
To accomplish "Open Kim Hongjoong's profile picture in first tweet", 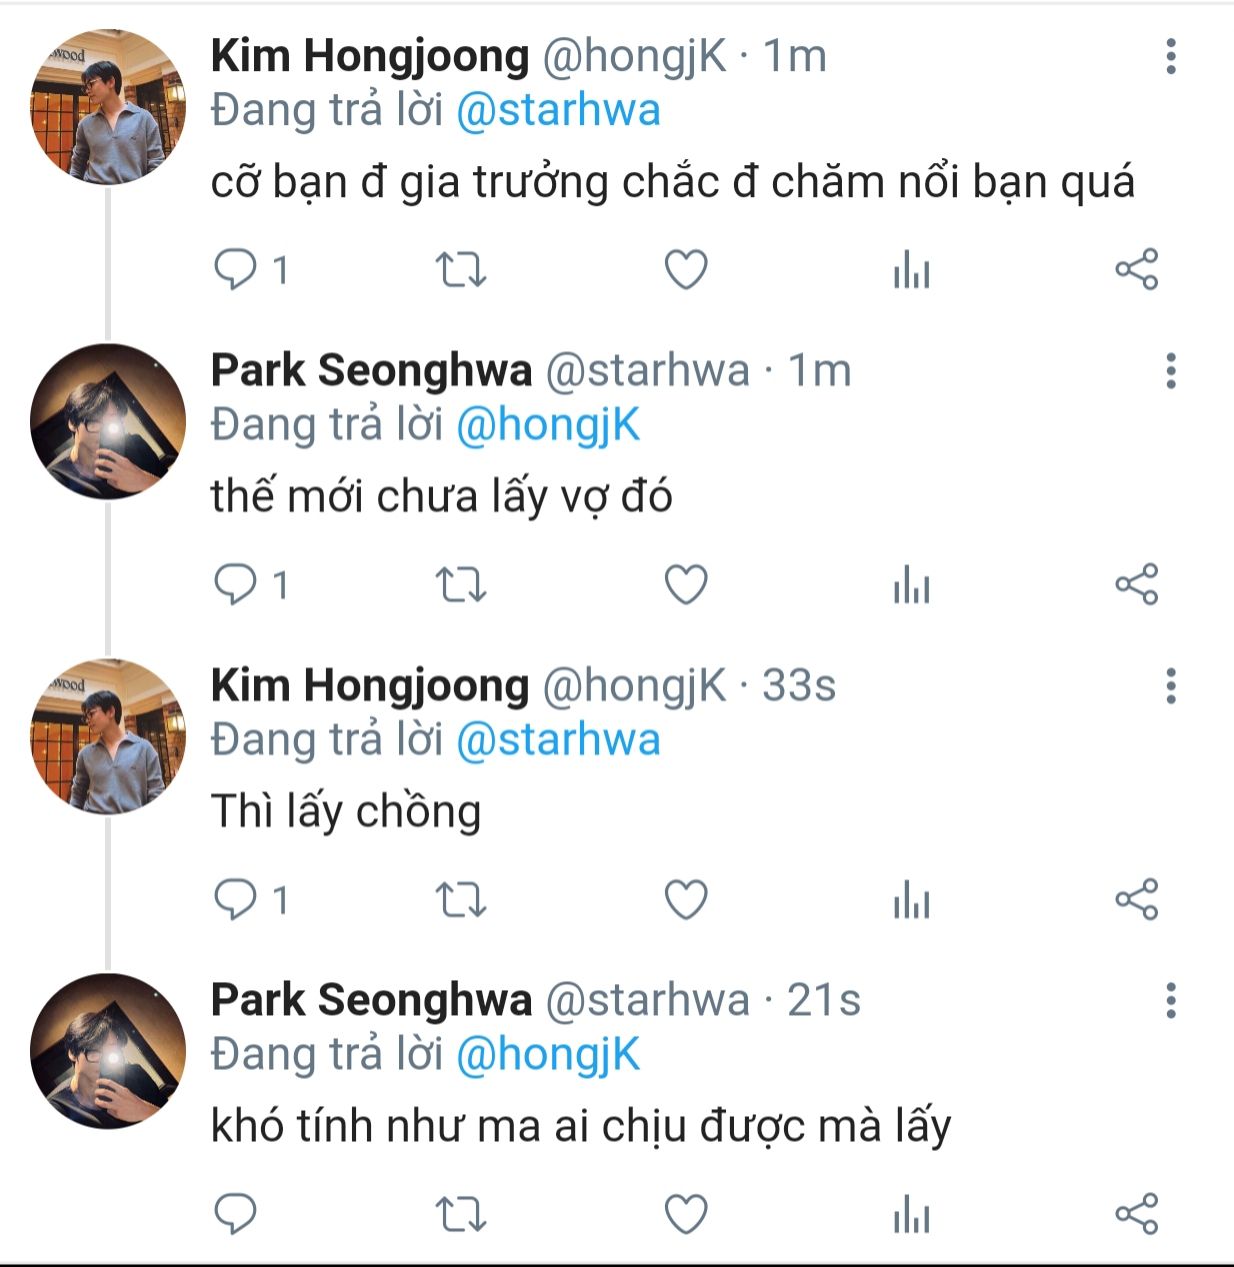I will point(107,107).
